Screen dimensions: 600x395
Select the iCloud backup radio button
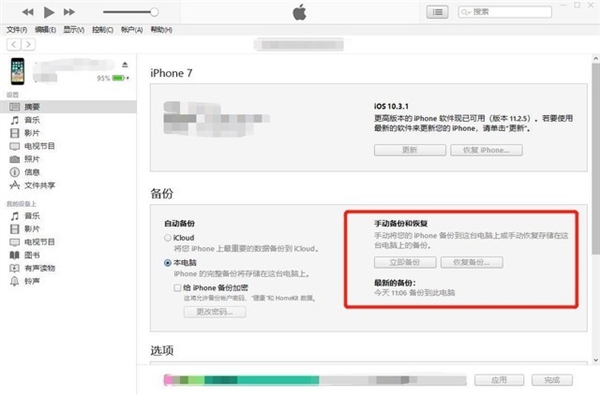click(x=168, y=238)
